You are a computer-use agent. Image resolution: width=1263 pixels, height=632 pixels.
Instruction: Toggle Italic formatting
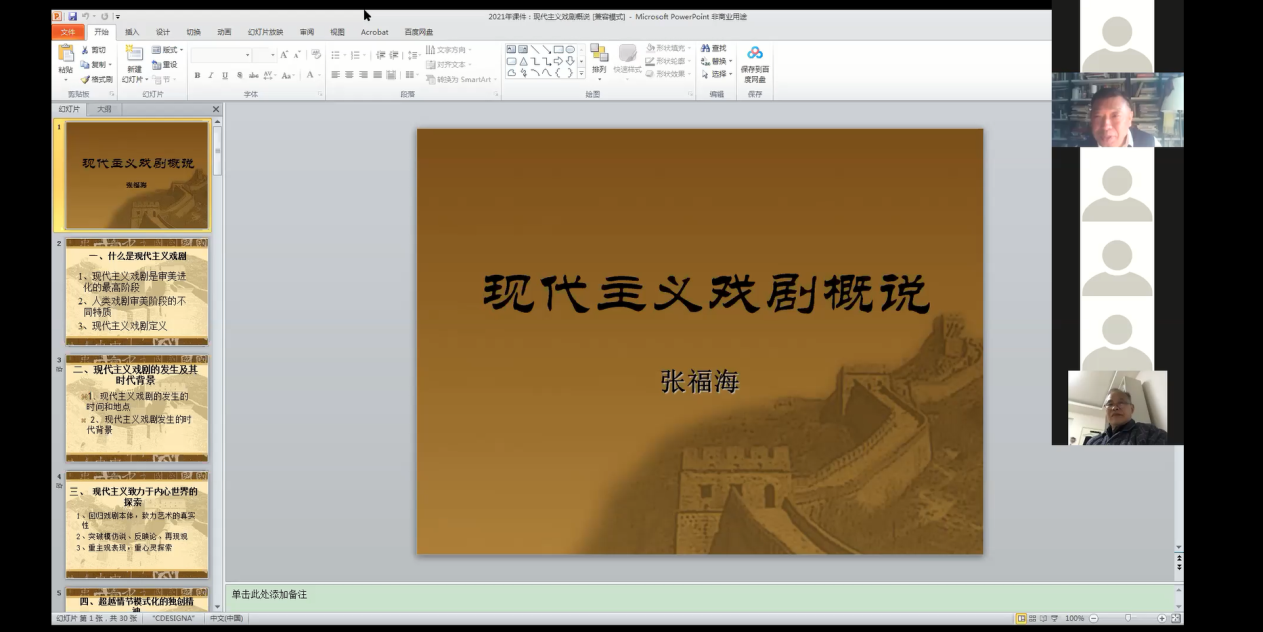(x=211, y=76)
